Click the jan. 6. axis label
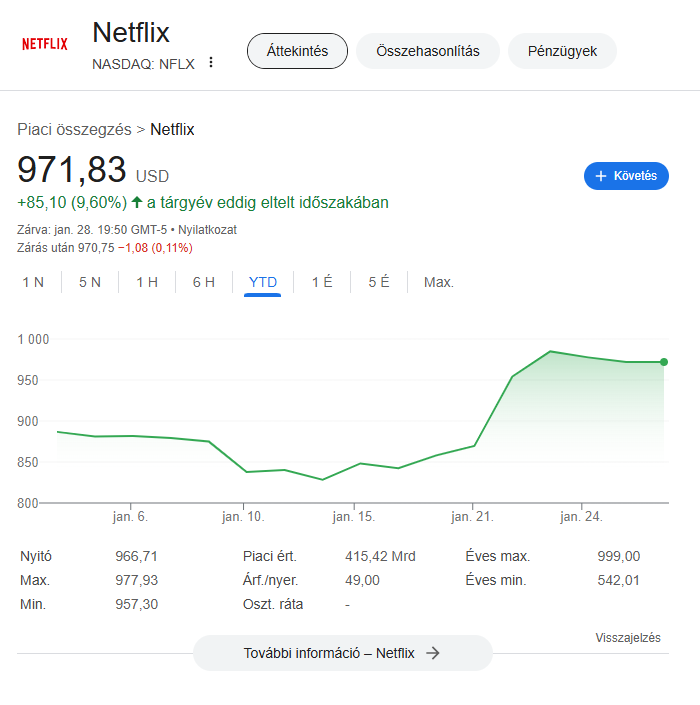The image size is (700, 705). coord(130,517)
